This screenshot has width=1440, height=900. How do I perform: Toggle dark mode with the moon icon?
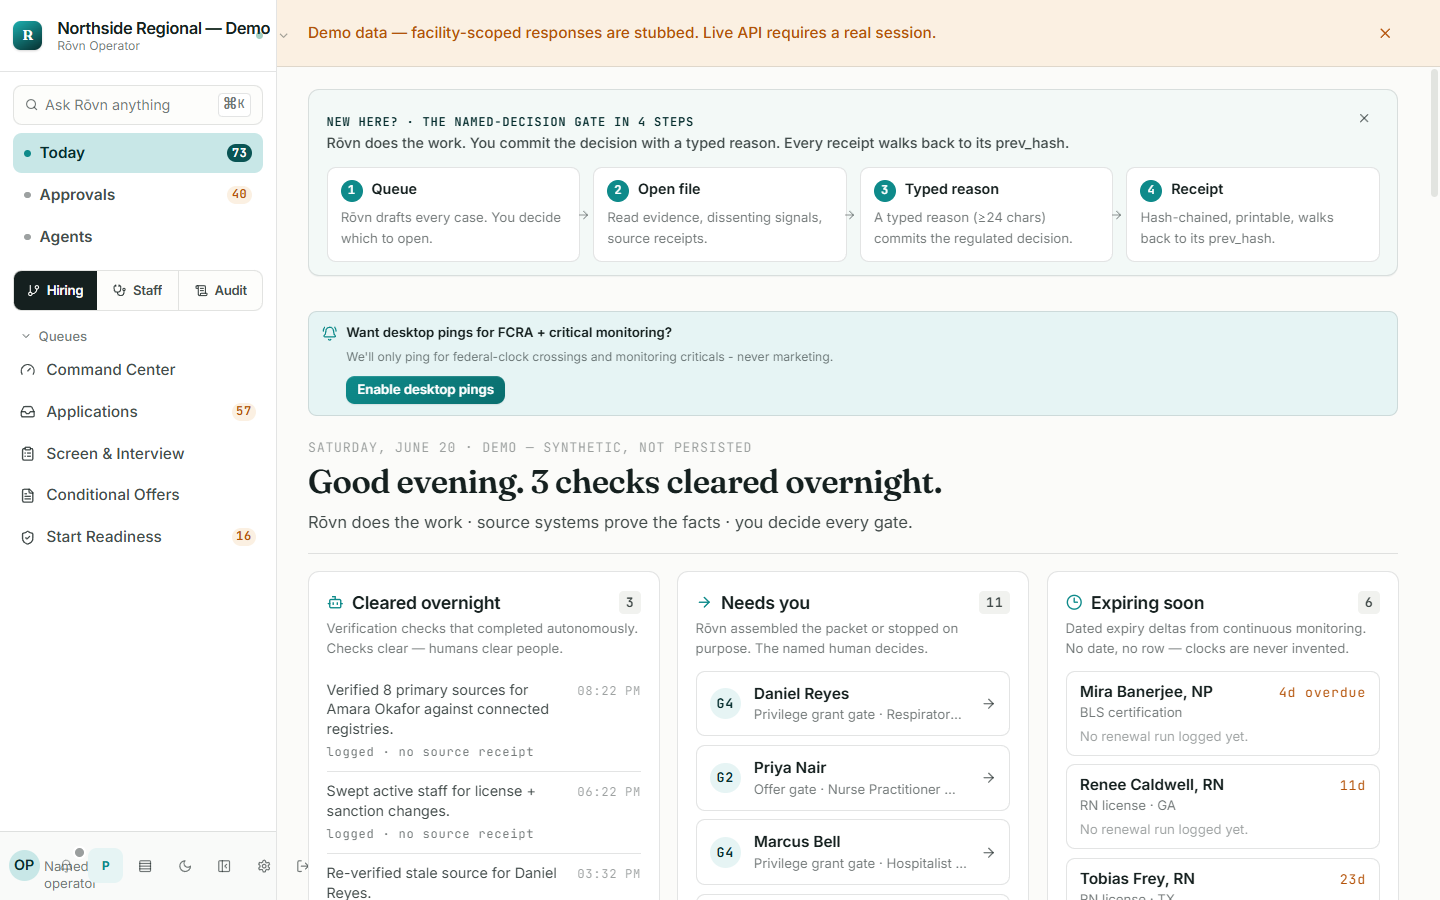tap(185, 866)
